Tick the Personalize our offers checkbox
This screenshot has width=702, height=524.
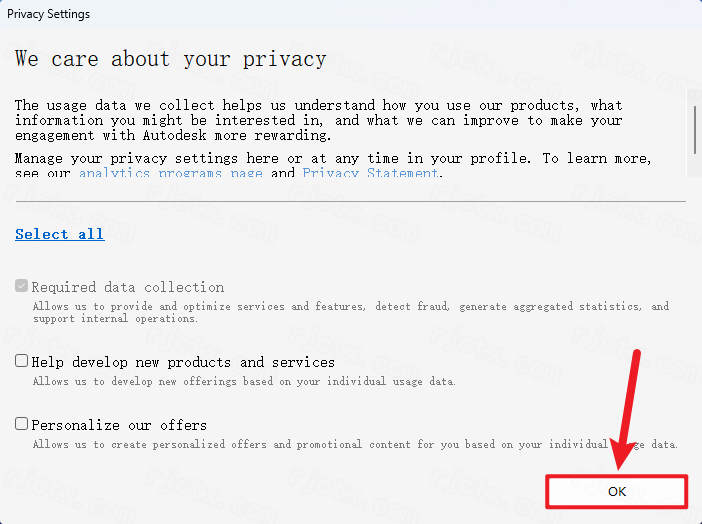(x=22, y=424)
